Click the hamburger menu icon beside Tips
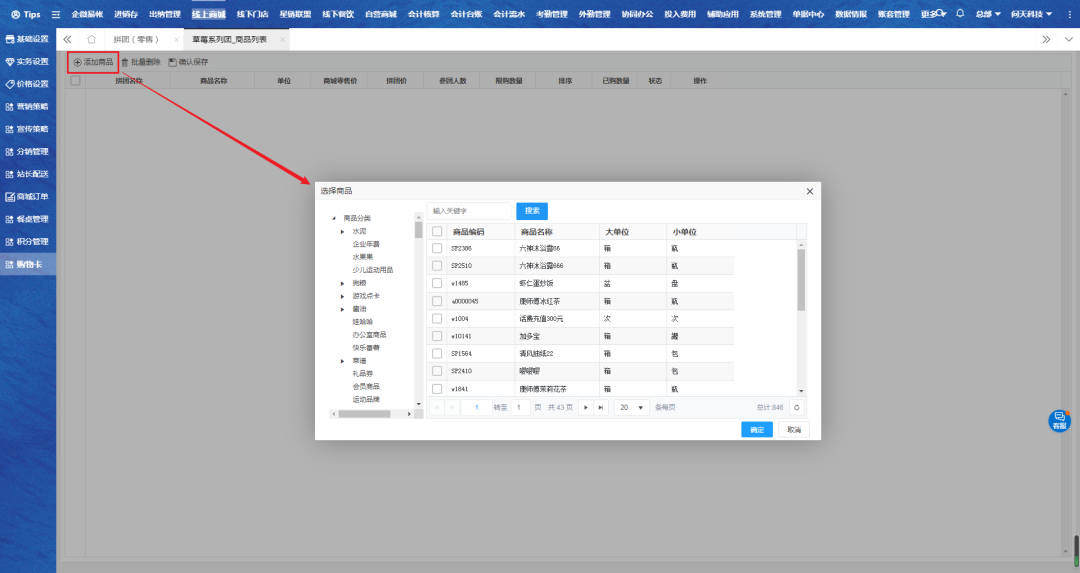Screen dimensions: 1080x573 56,15
